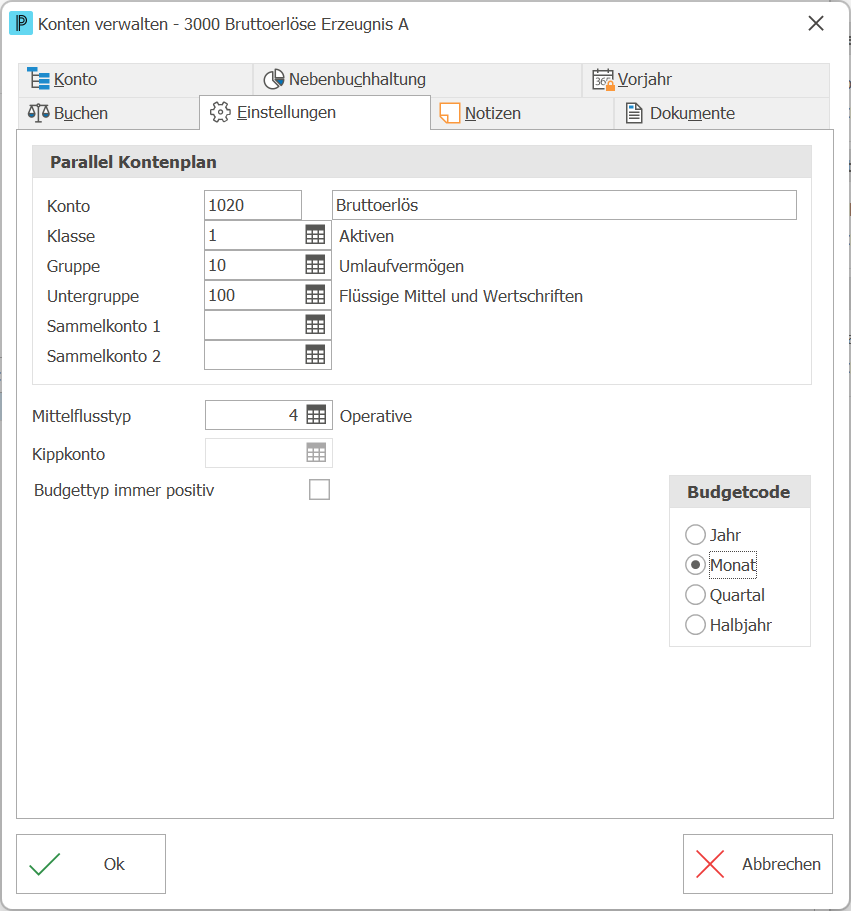Screen dimensions: 851x911
Task: Open lookup table icon for Untergruppe
Action: click(x=315, y=296)
